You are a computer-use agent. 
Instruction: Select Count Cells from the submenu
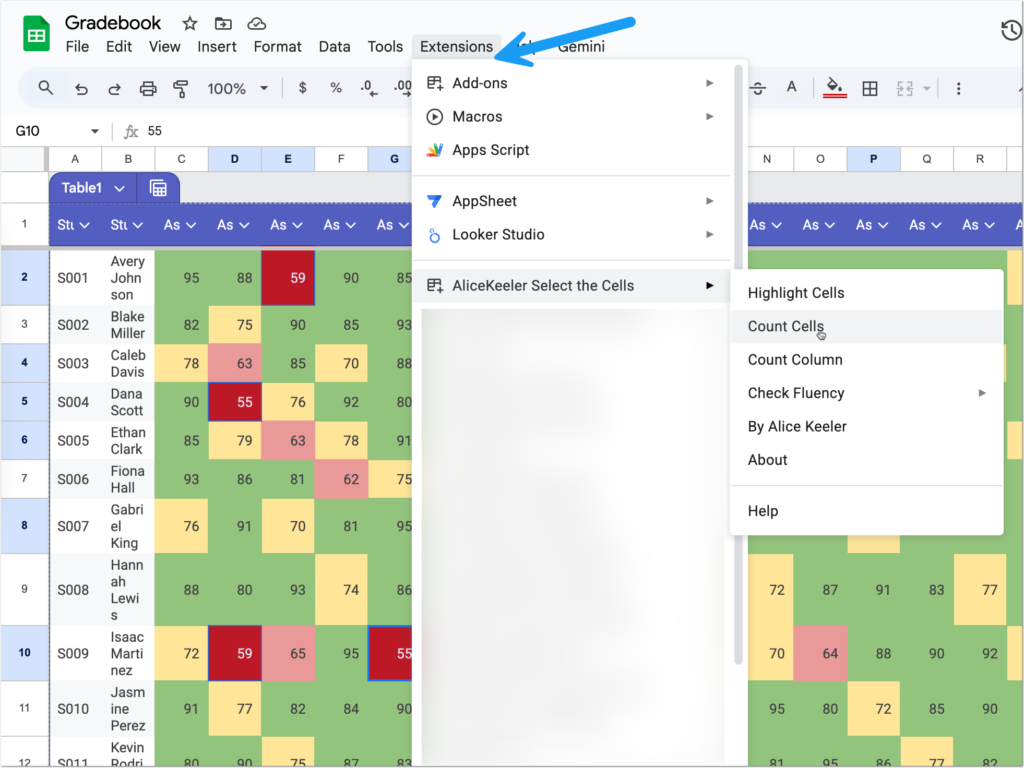coord(786,326)
